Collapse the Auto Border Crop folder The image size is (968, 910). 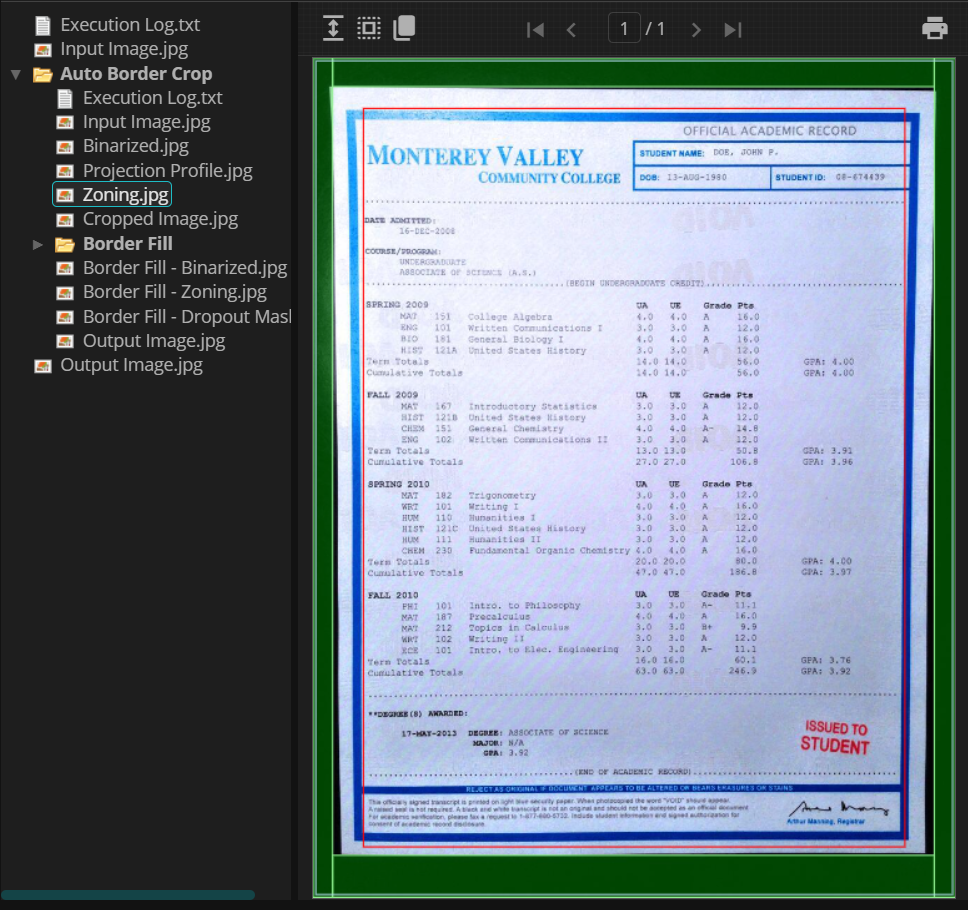[16, 75]
